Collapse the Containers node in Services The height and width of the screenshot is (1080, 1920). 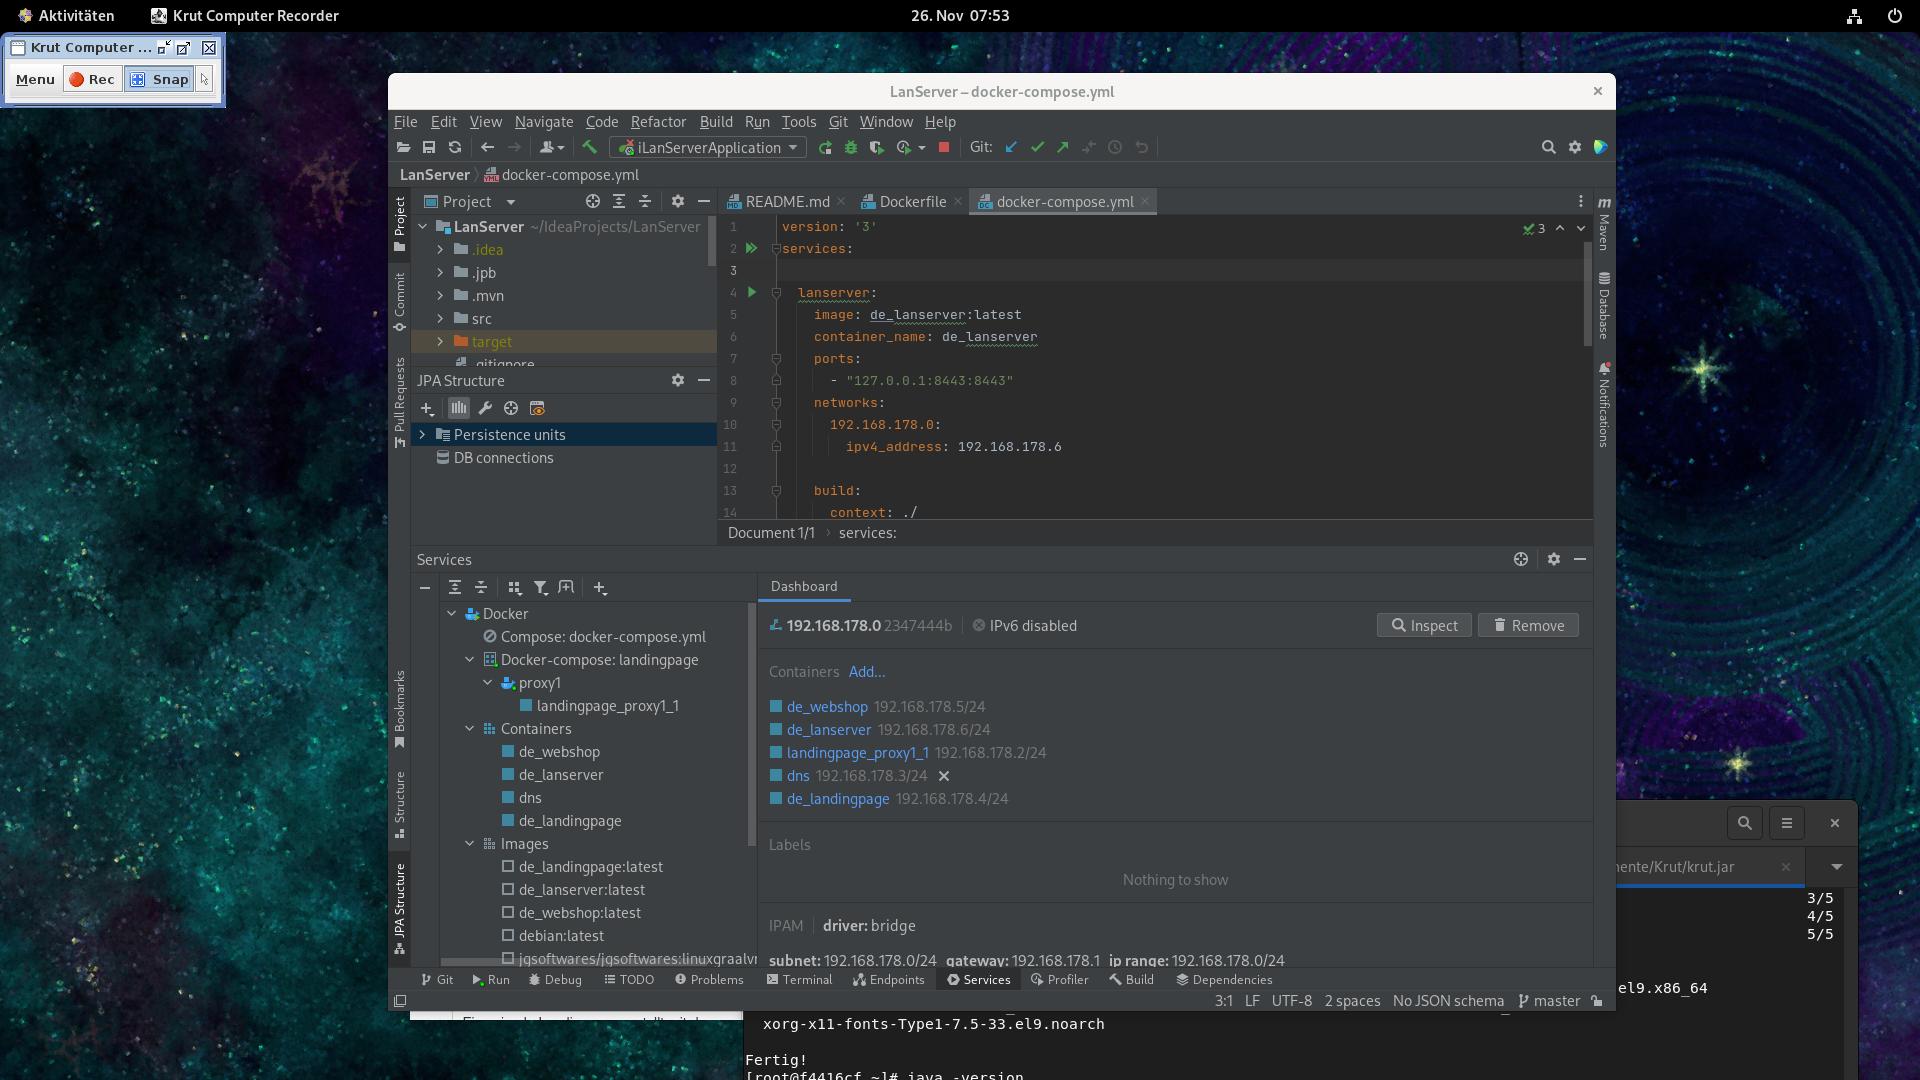point(469,729)
